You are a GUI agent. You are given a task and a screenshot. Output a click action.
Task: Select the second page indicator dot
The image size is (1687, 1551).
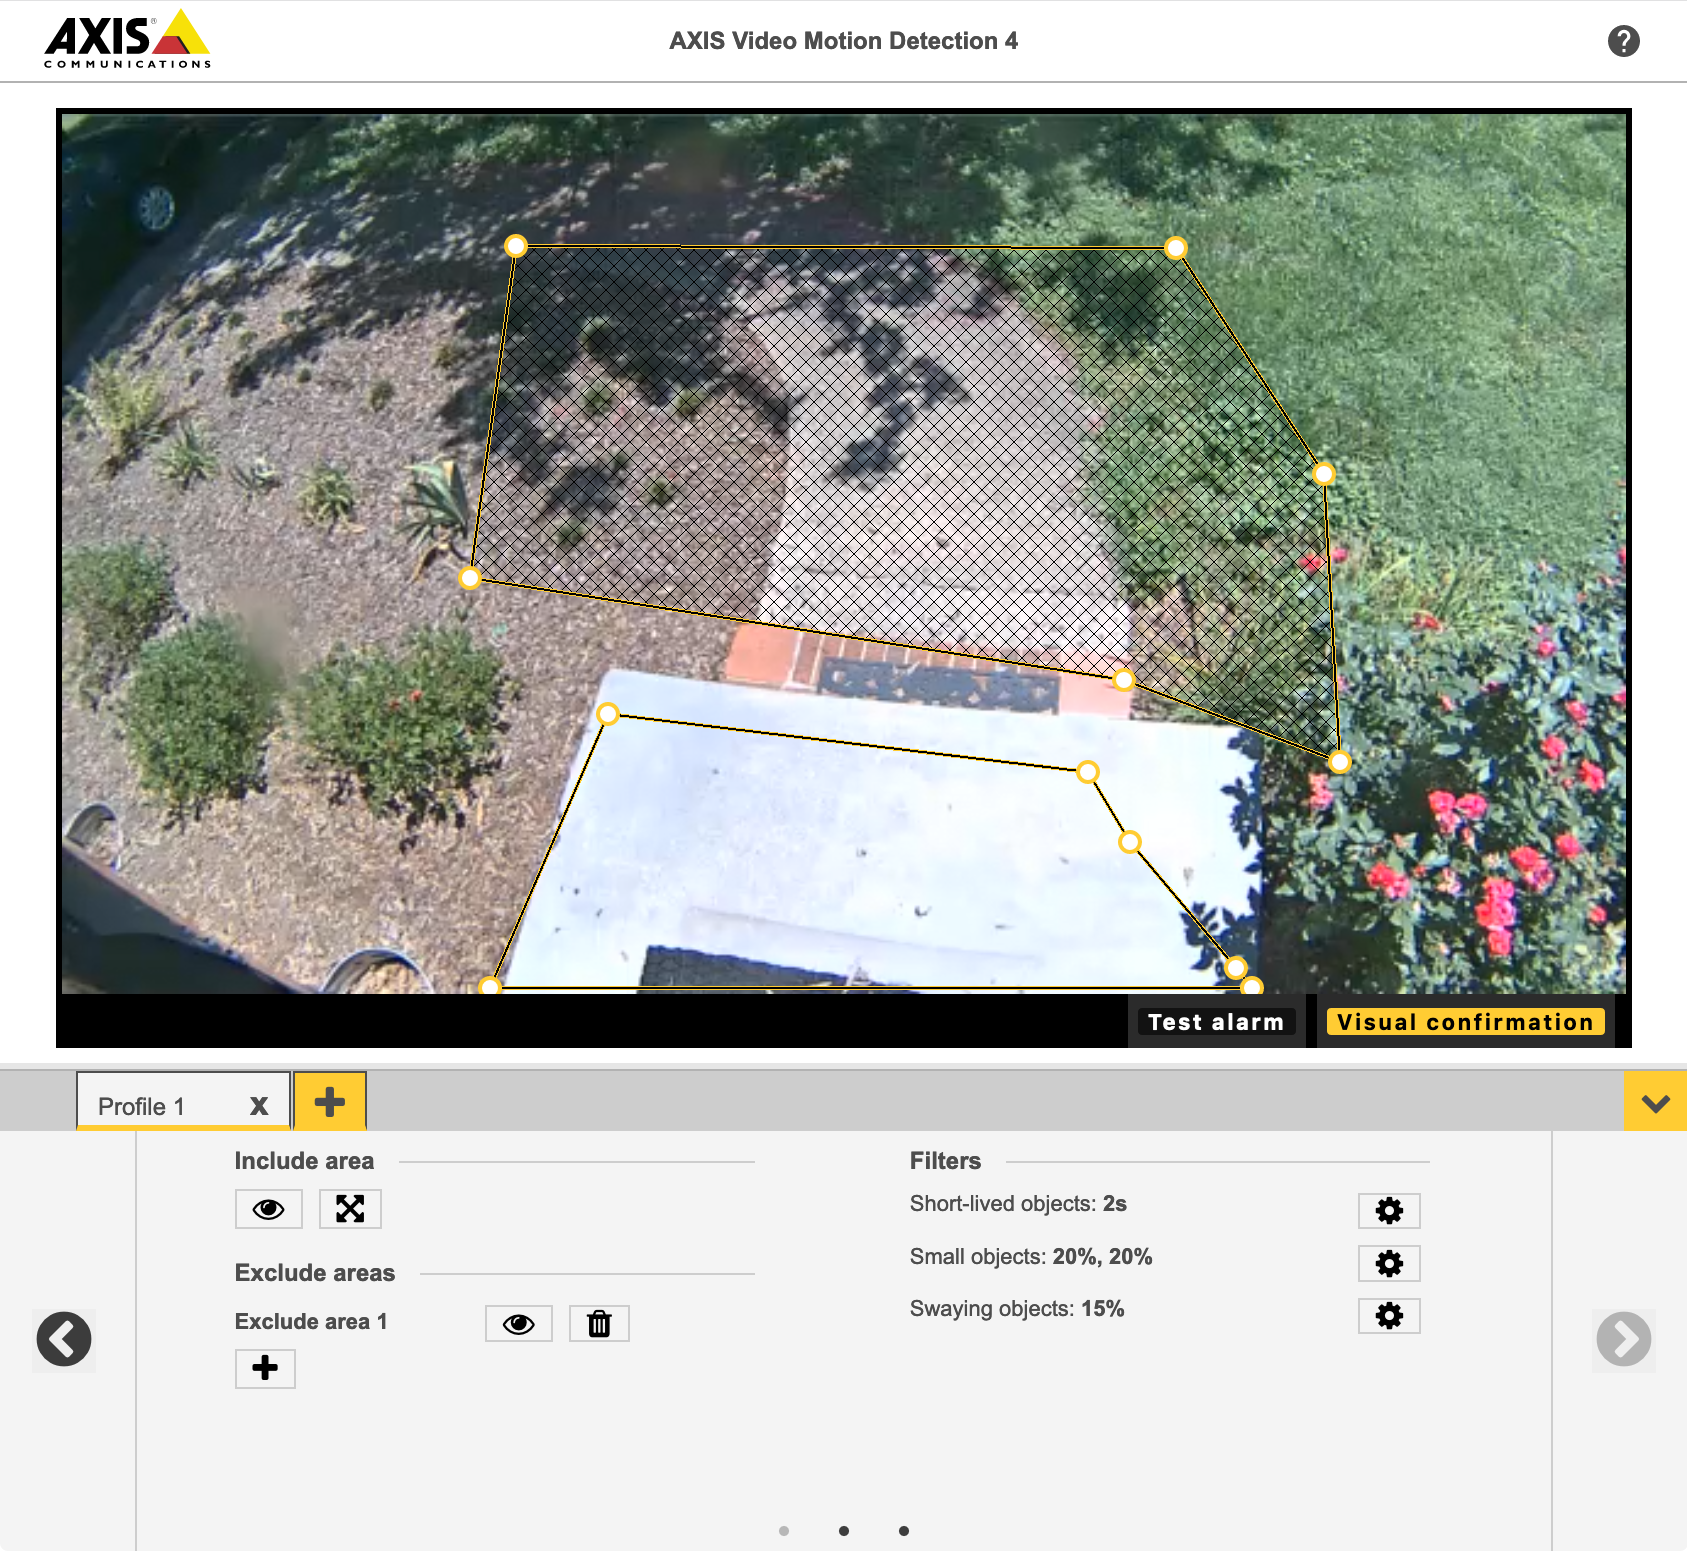pos(844,1531)
